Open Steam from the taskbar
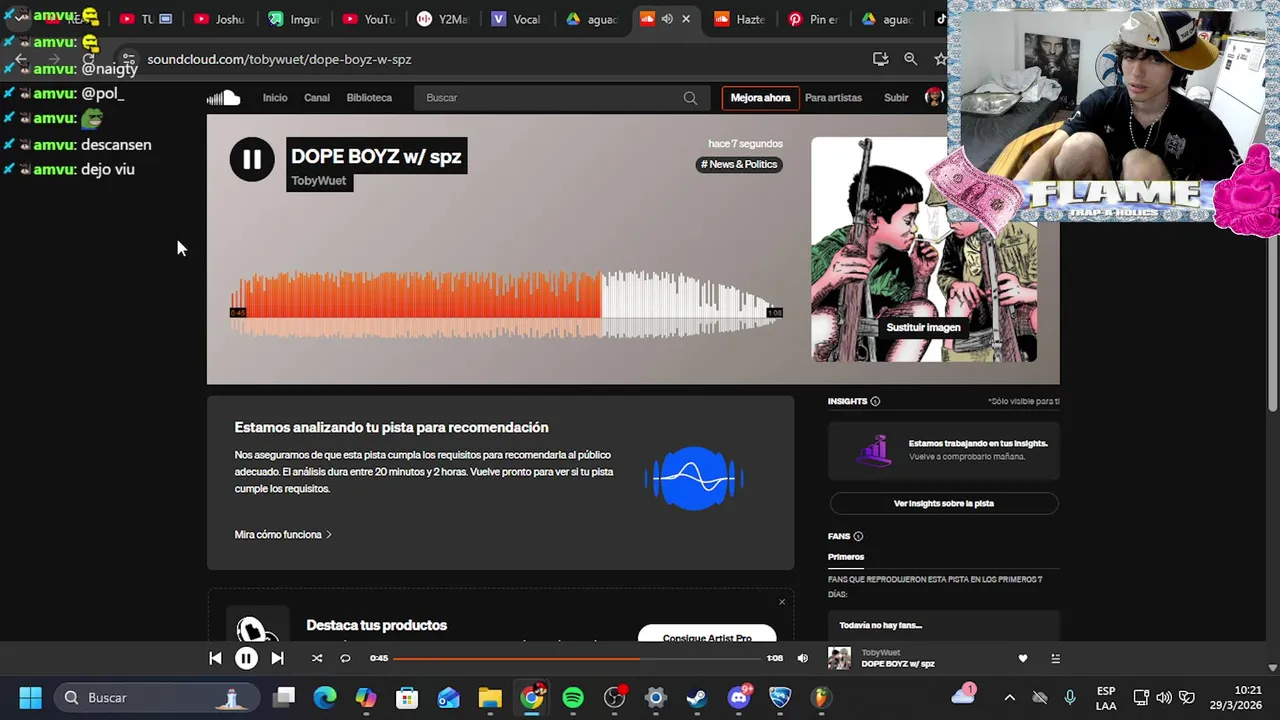Viewport: 1280px width, 720px height. point(697,697)
